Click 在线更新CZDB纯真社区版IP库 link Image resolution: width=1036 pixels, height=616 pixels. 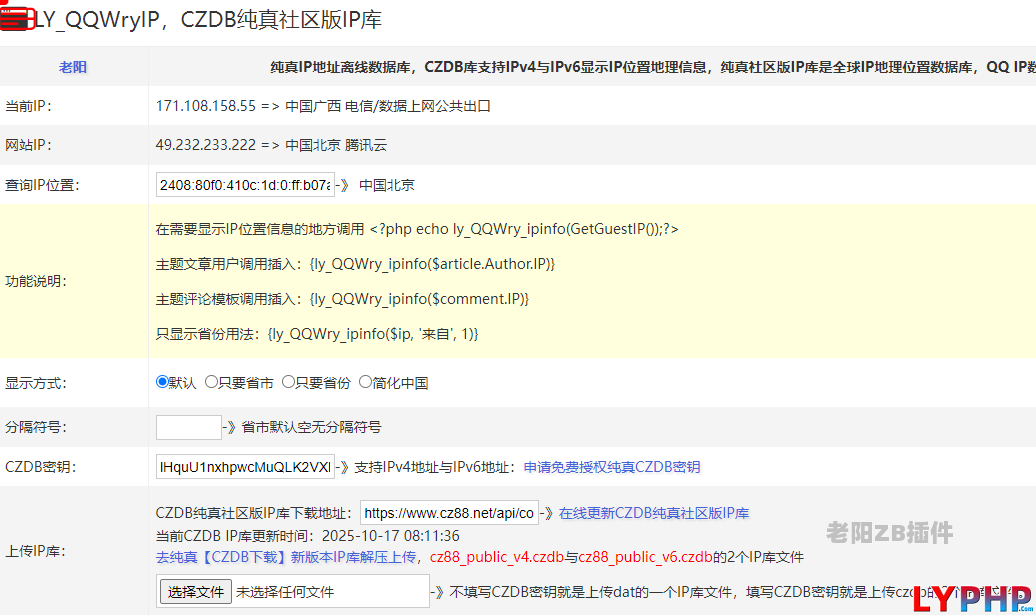[x=653, y=513]
